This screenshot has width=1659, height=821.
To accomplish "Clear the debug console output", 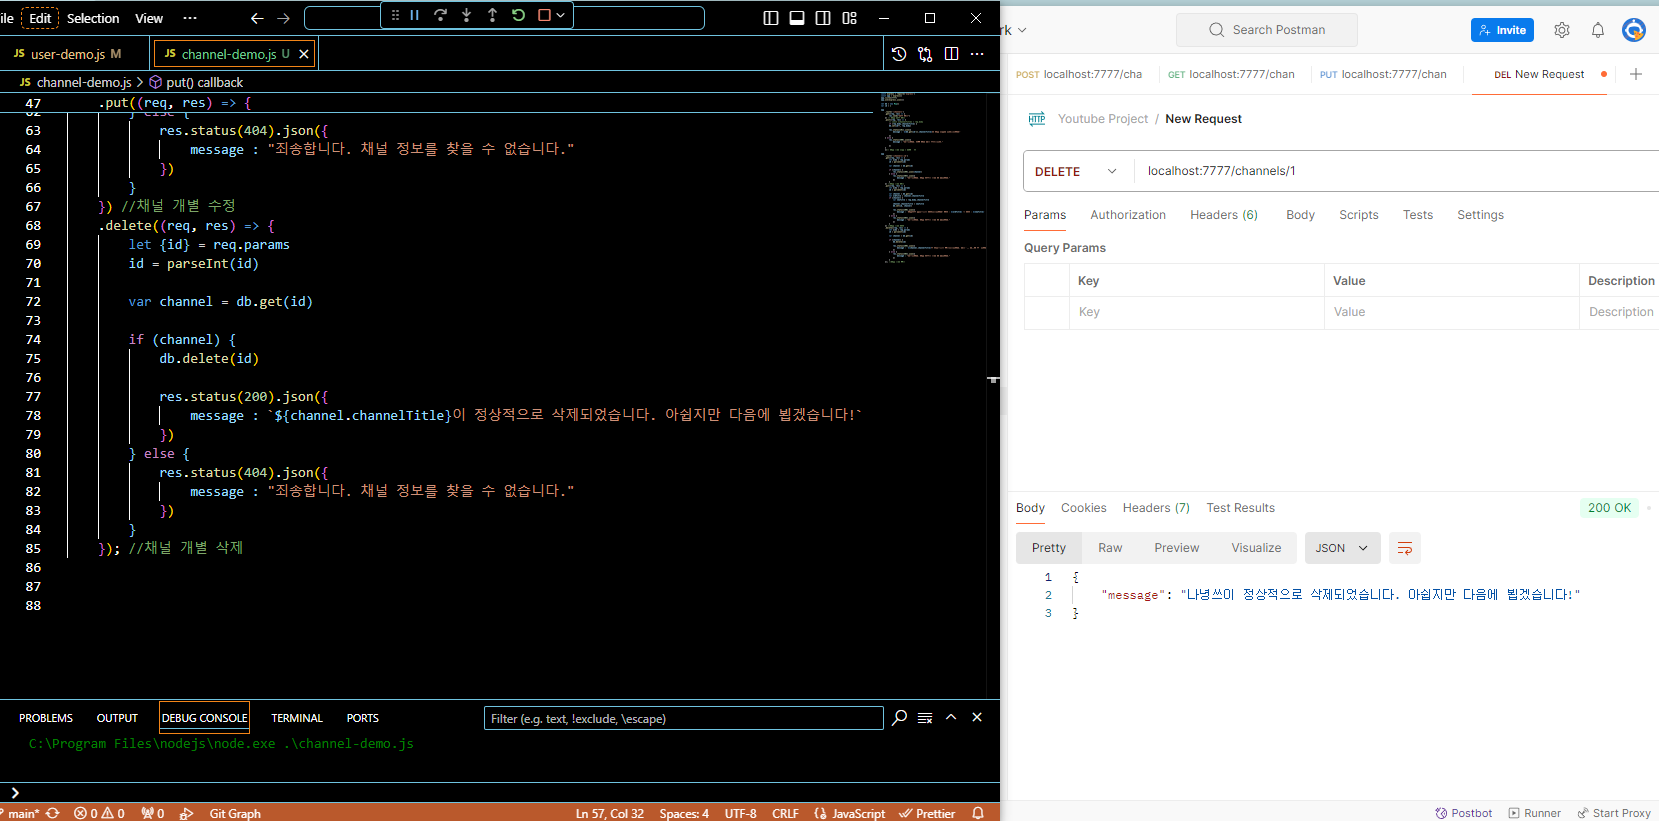I will (x=925, y=718).
